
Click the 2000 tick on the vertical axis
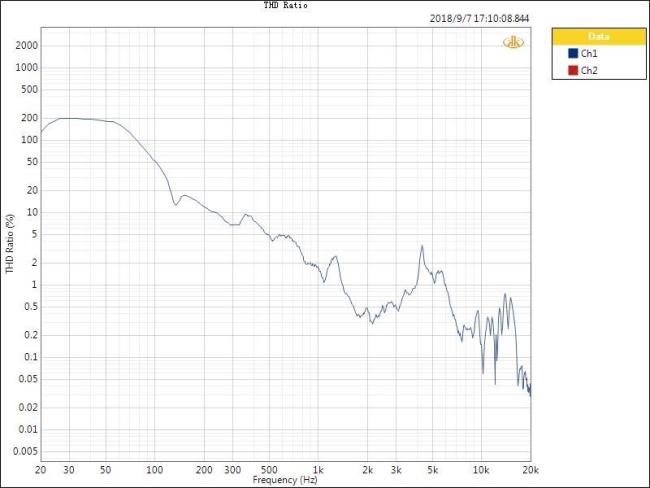pyautogui.click(x=26, y=46)
